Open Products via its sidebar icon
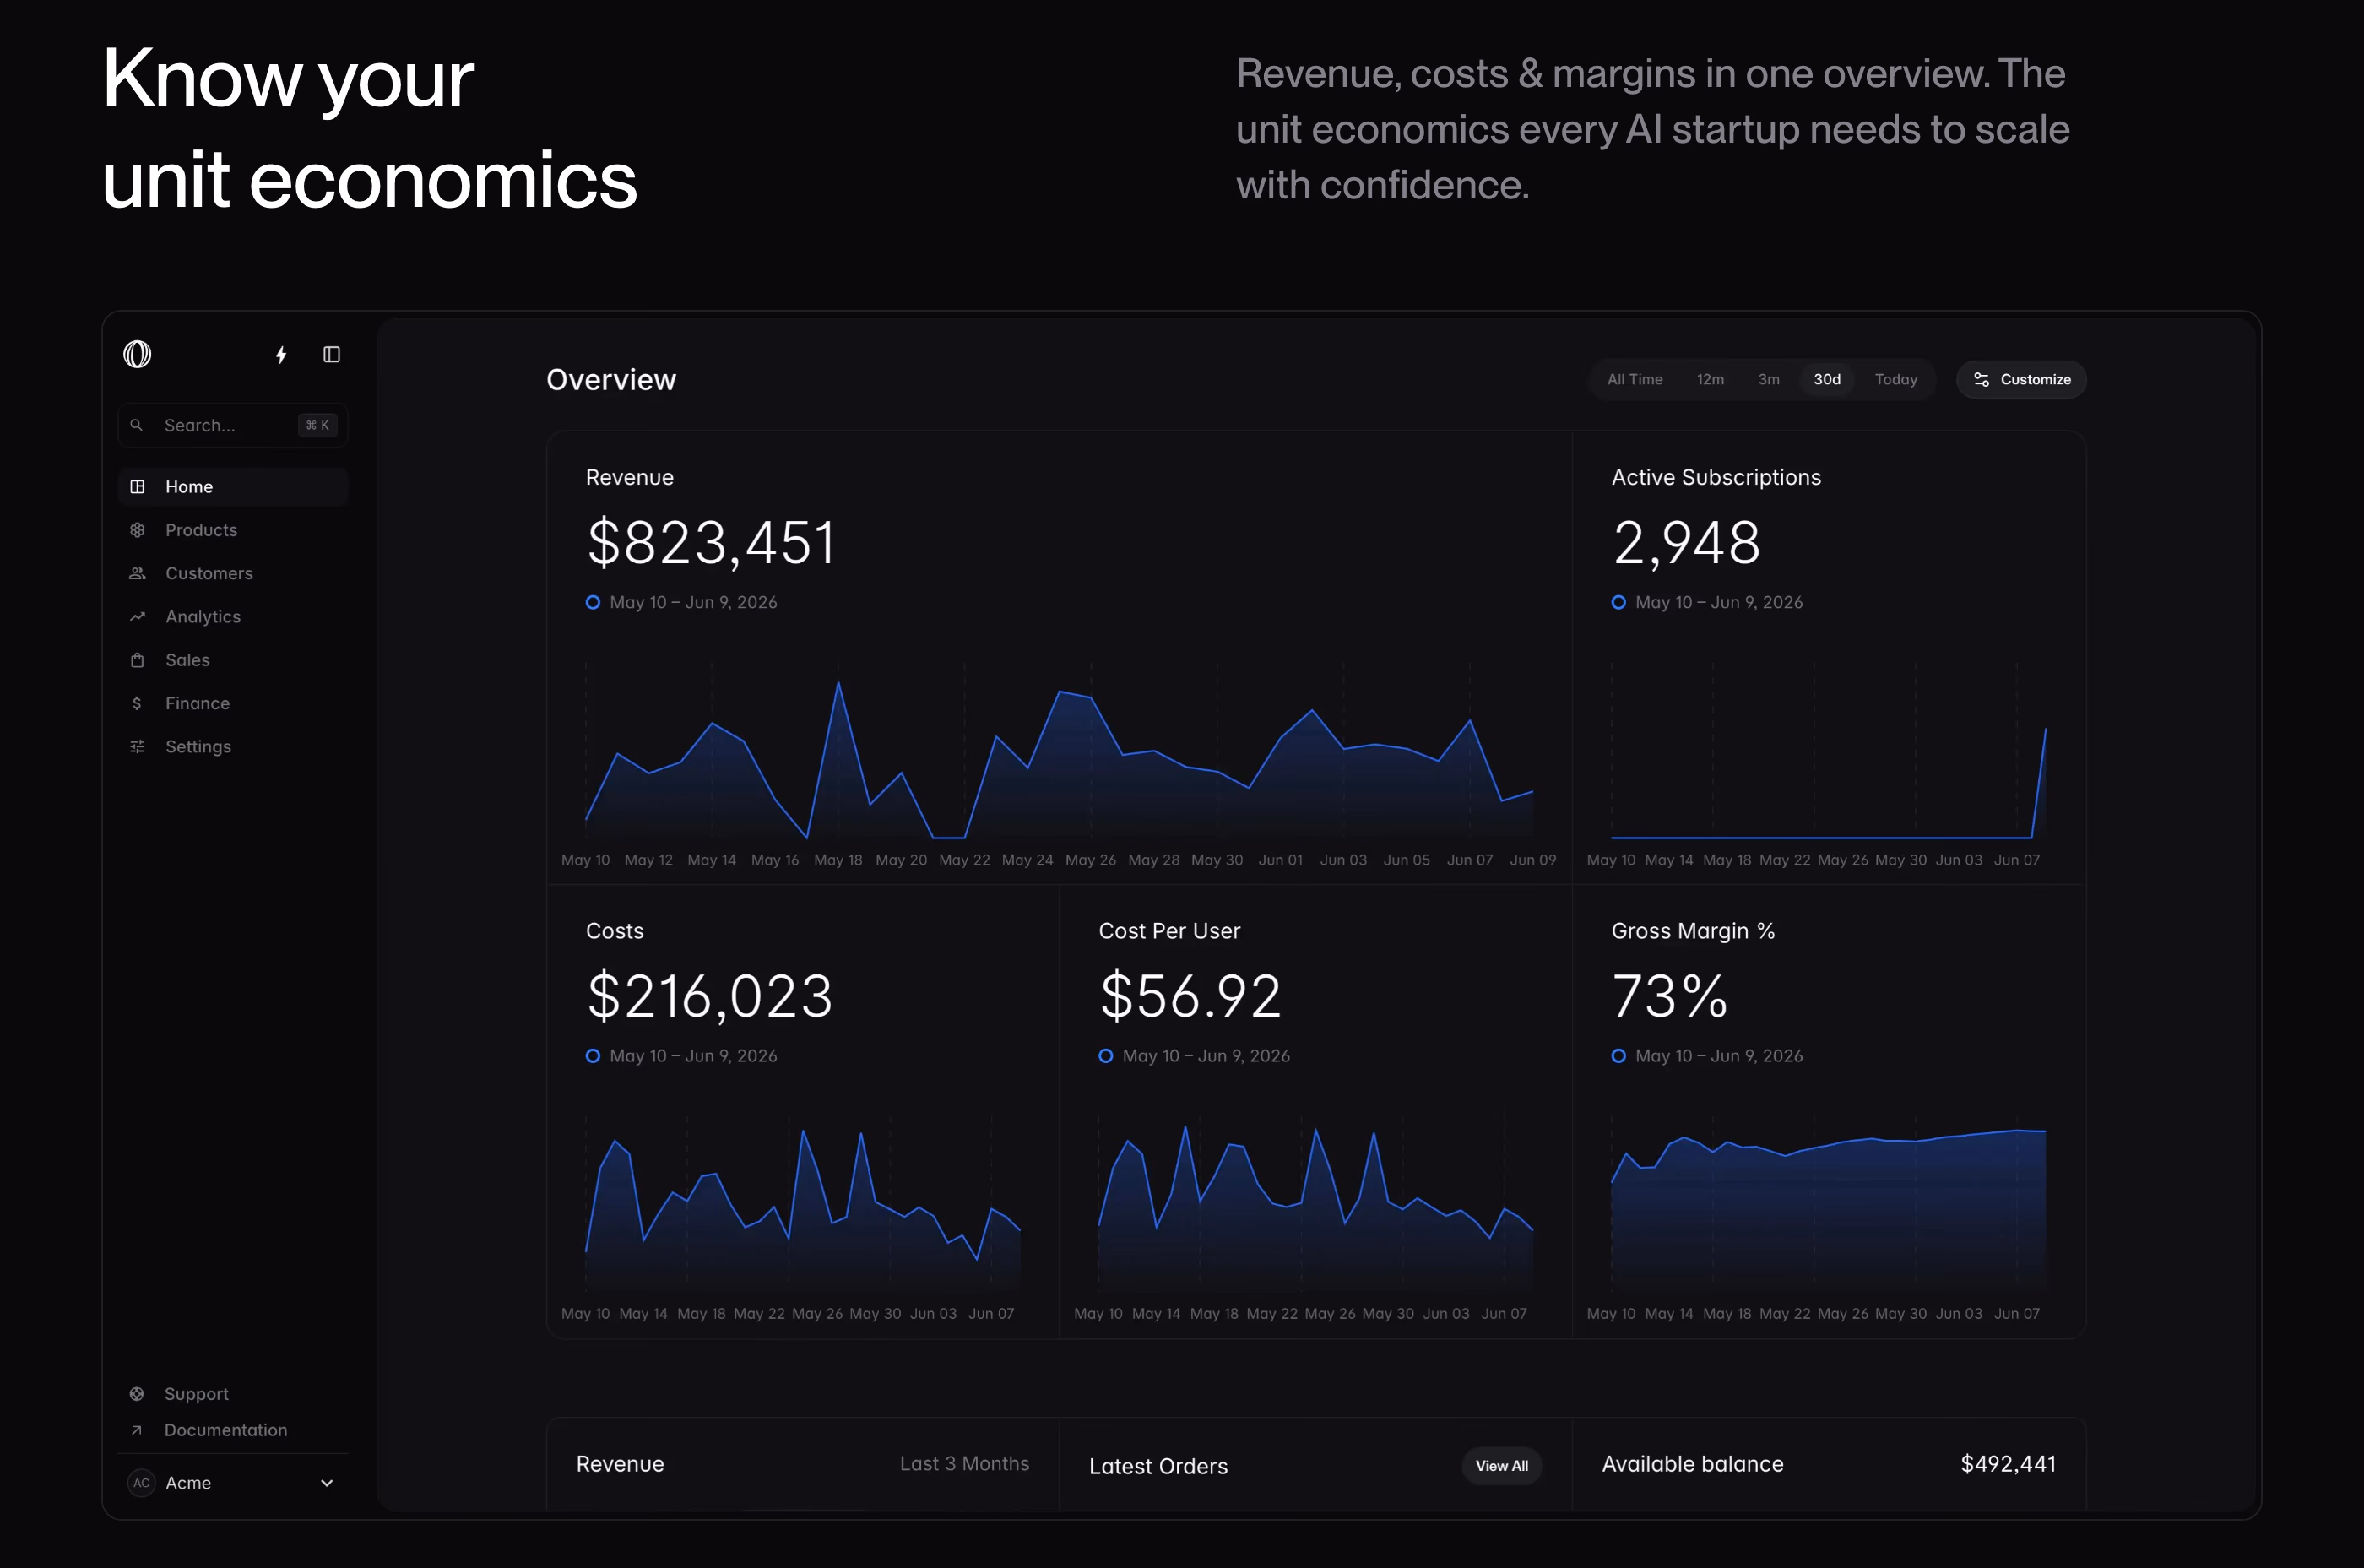Viewport: 2364px width, 1568px height. [x=137, y=530]
